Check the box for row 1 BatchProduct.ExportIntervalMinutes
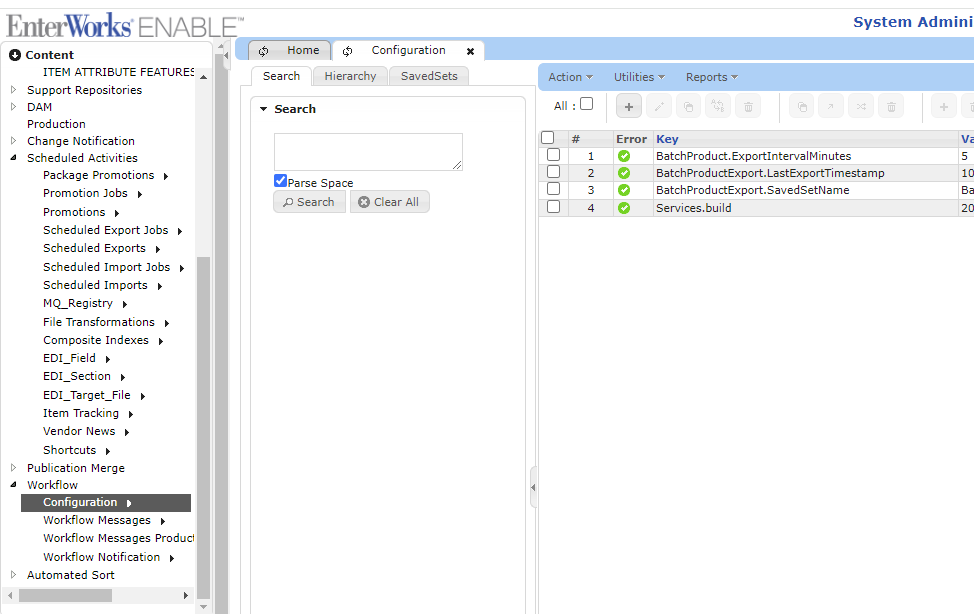 coord(553,155)
